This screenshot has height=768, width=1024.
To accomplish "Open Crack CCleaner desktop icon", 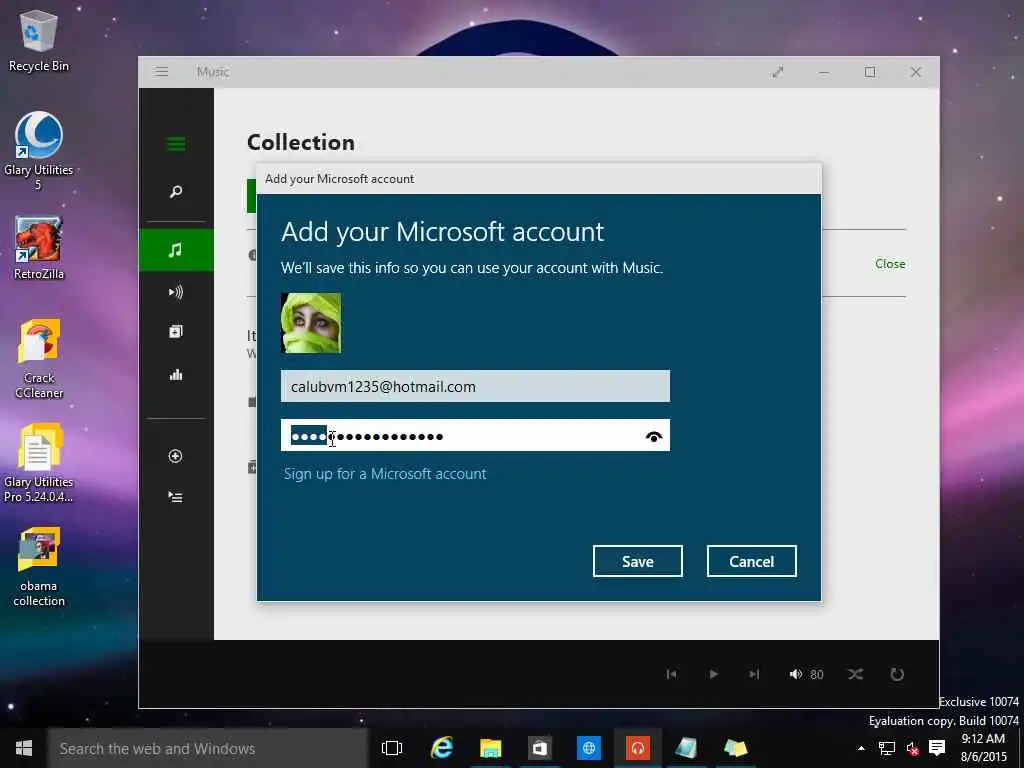I will point(39,359).
